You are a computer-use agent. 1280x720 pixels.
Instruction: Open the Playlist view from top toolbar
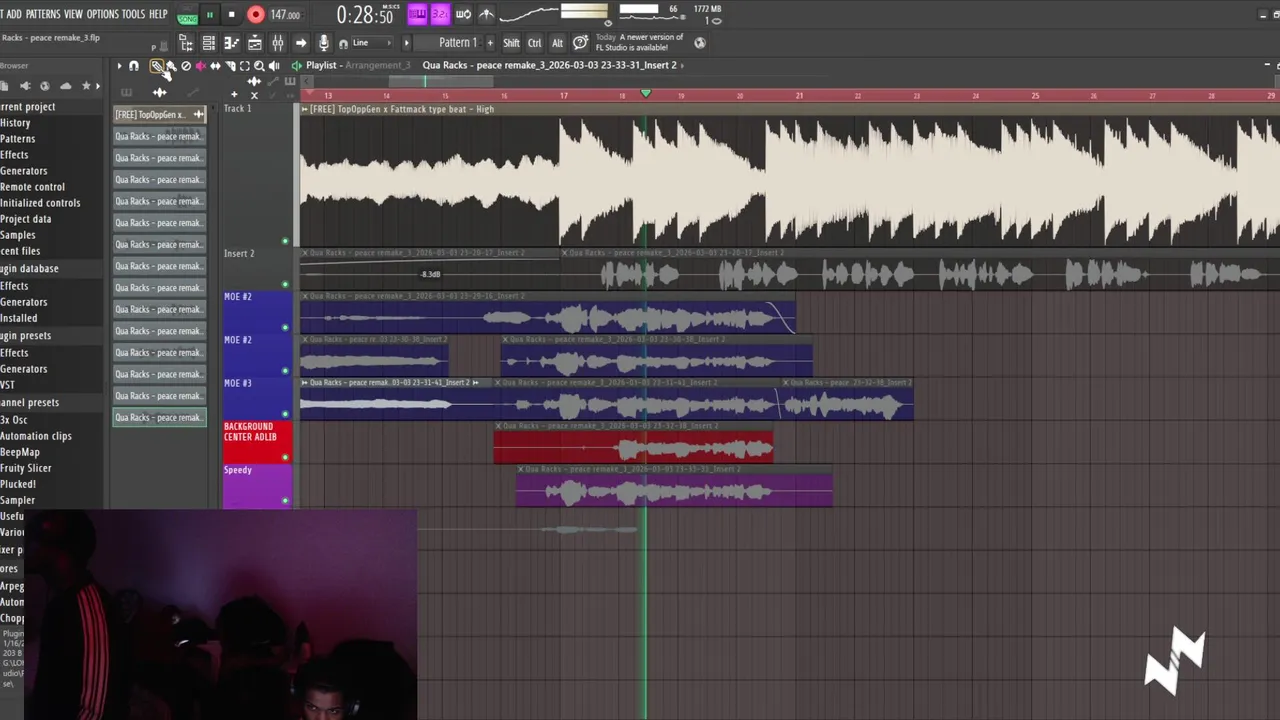[x=254, y=43]
